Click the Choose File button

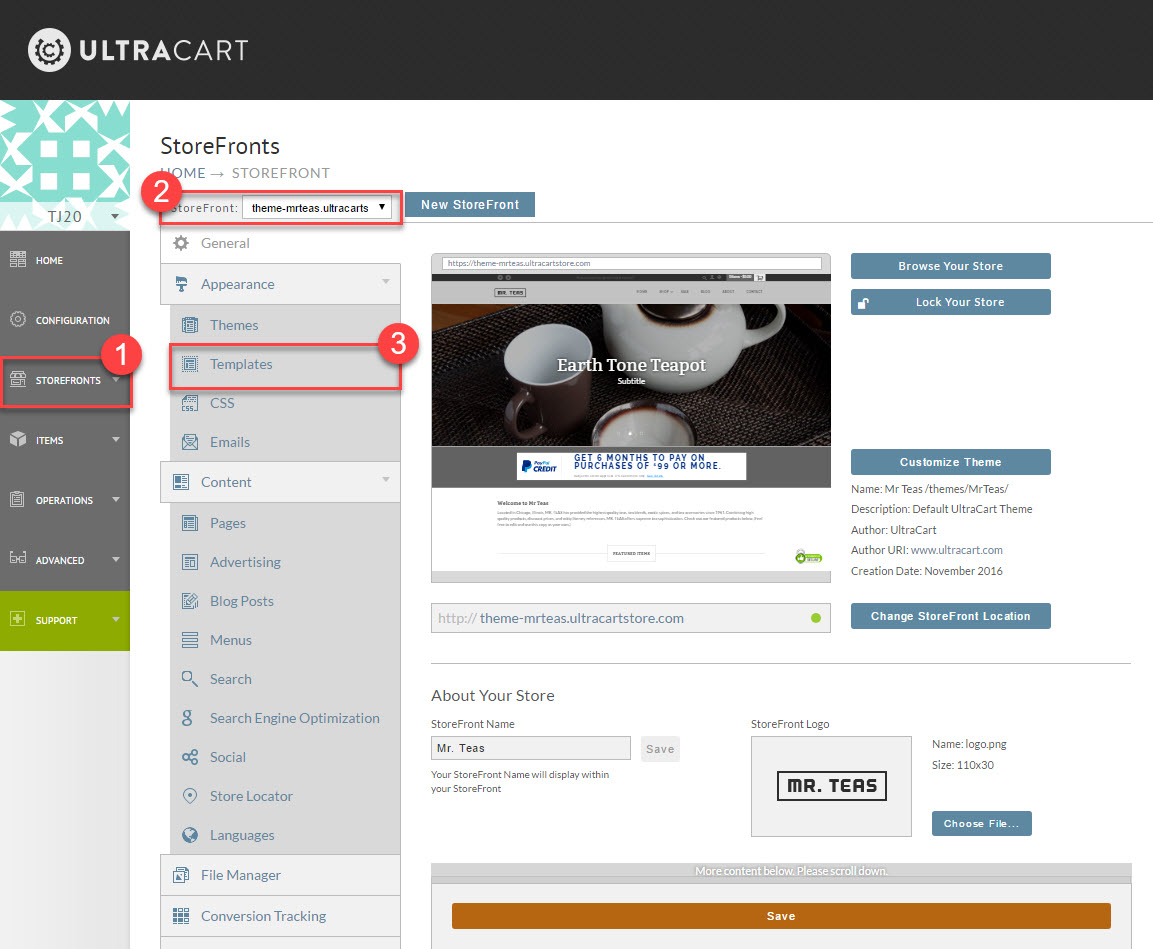point(982,823)
